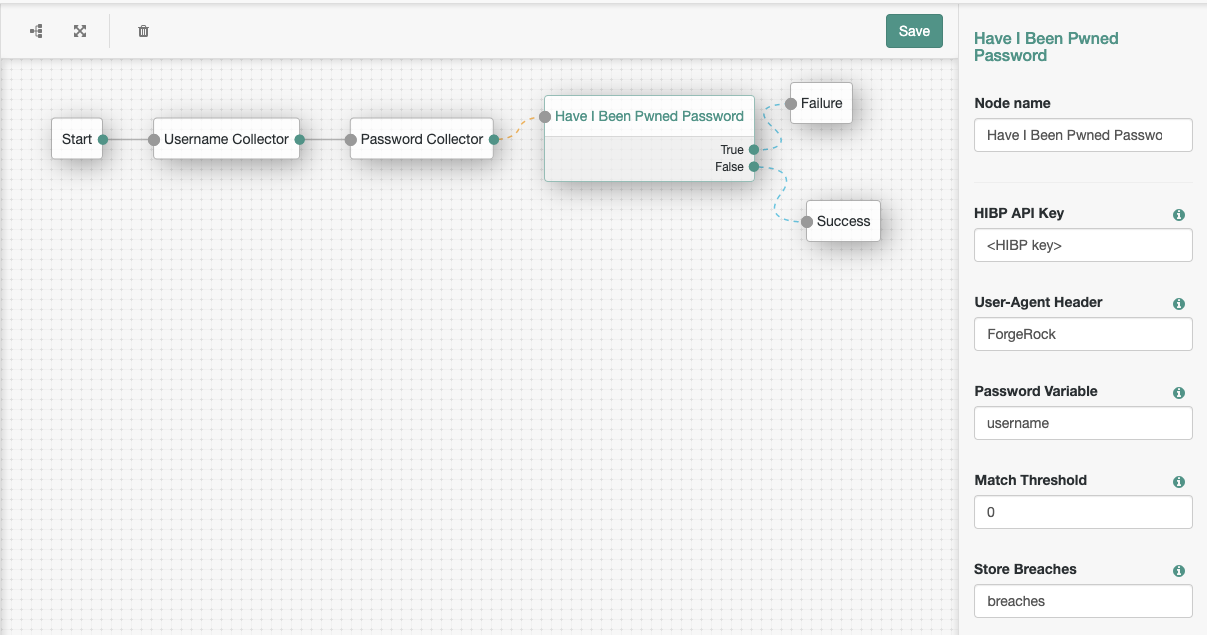
Task: Click the Success node input connector
Action: click(x=807, y=222)
